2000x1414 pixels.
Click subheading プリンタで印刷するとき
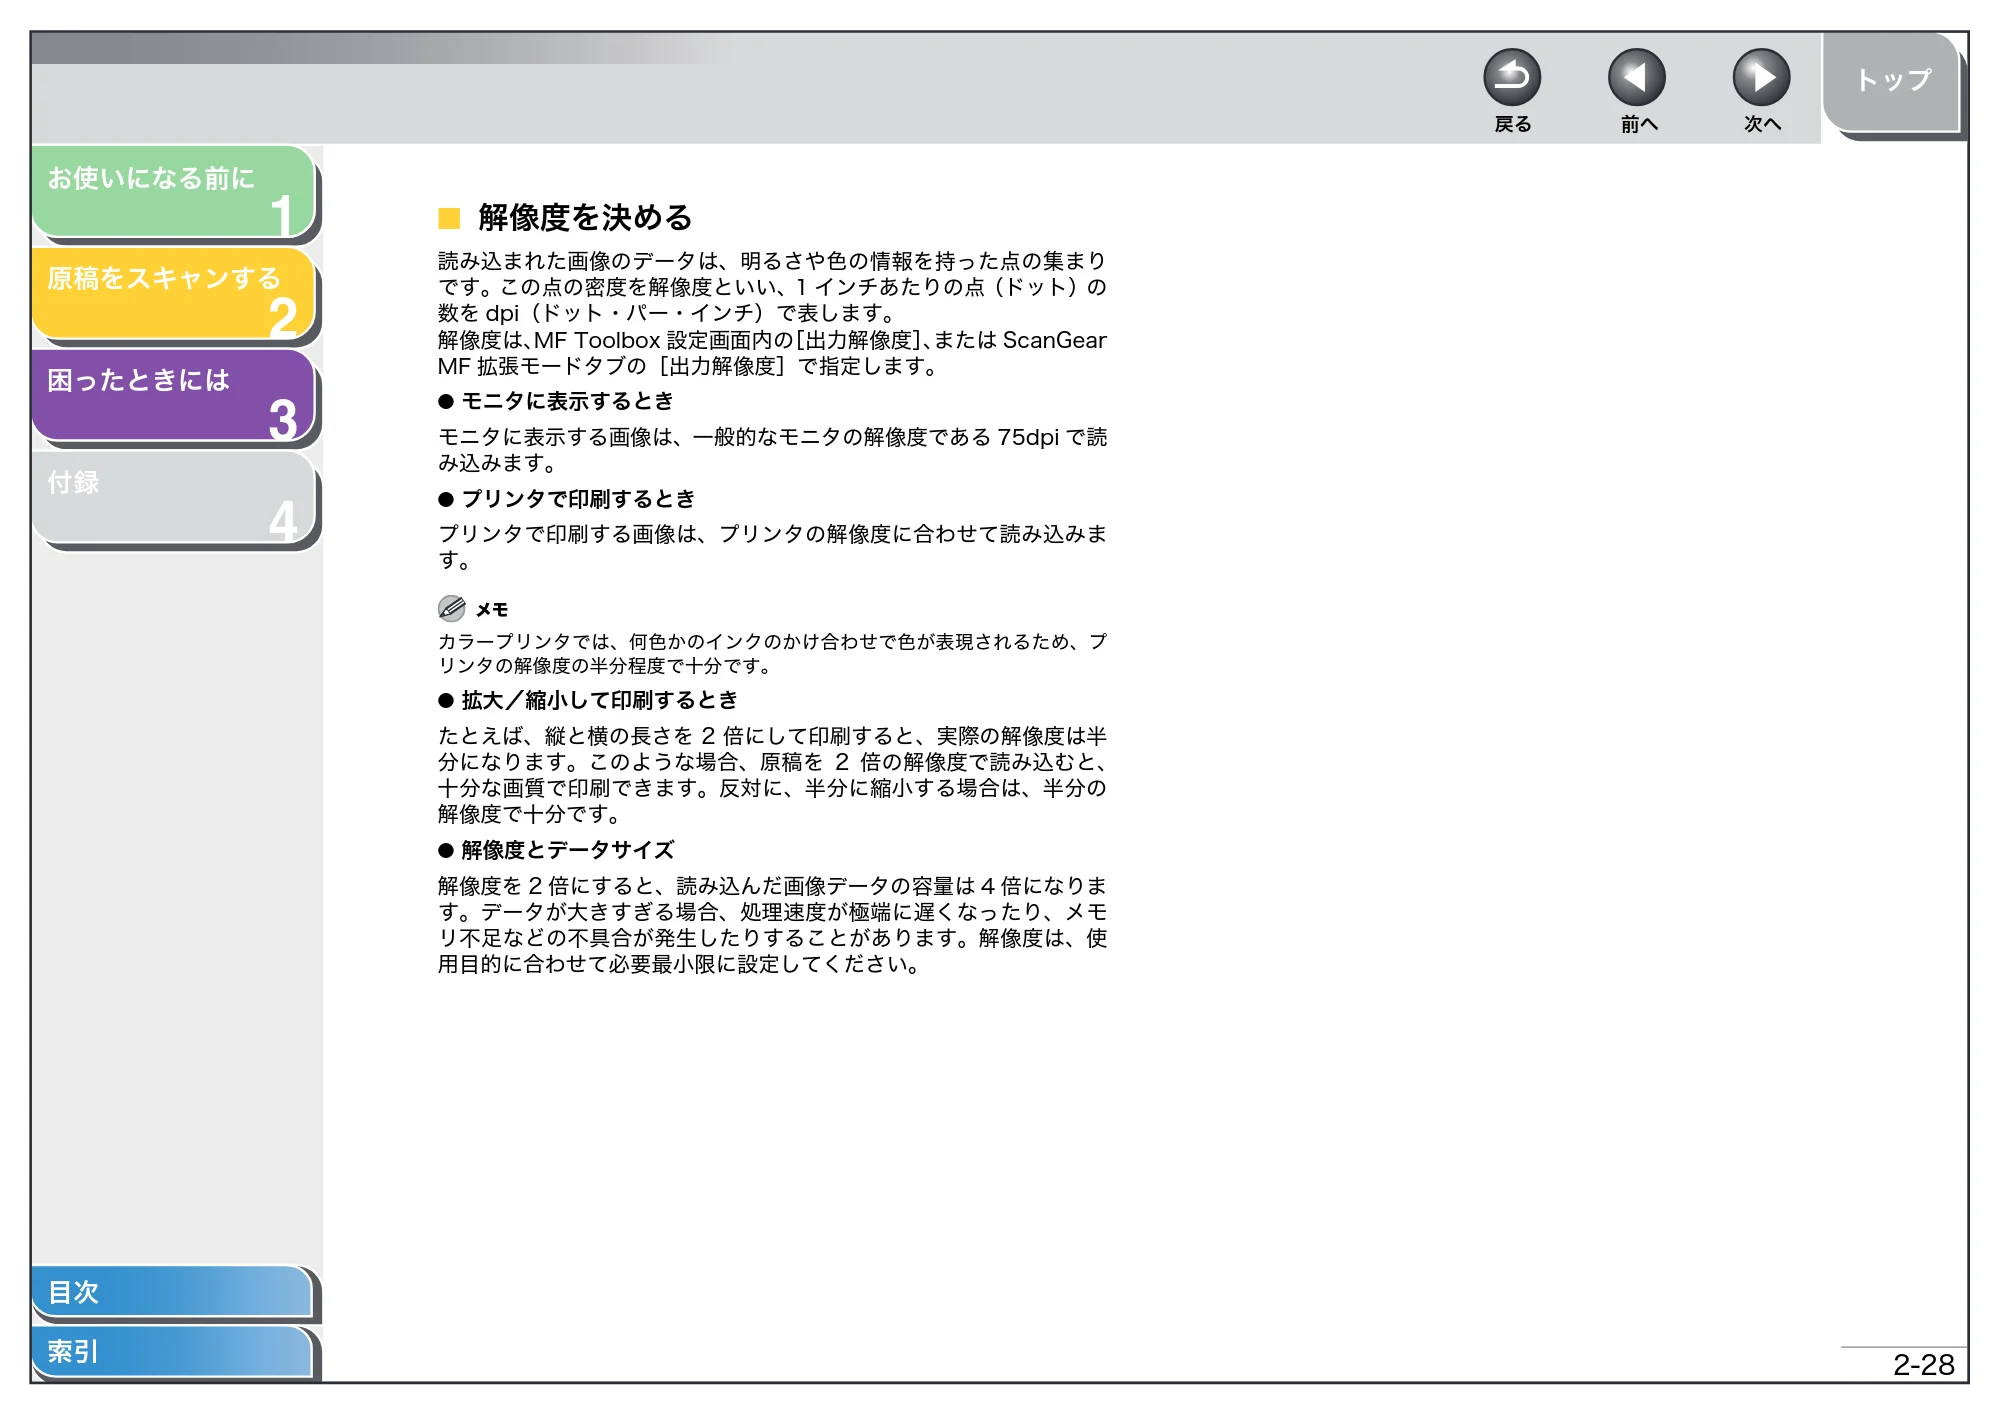pos(578,499)
